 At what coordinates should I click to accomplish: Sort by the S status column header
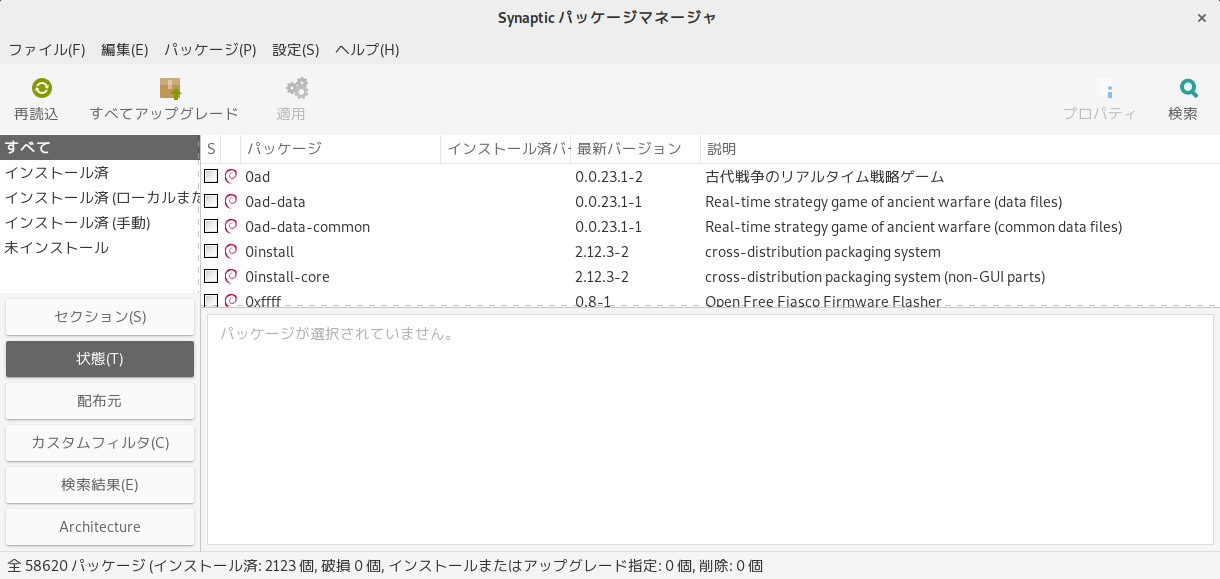(211, 149)
